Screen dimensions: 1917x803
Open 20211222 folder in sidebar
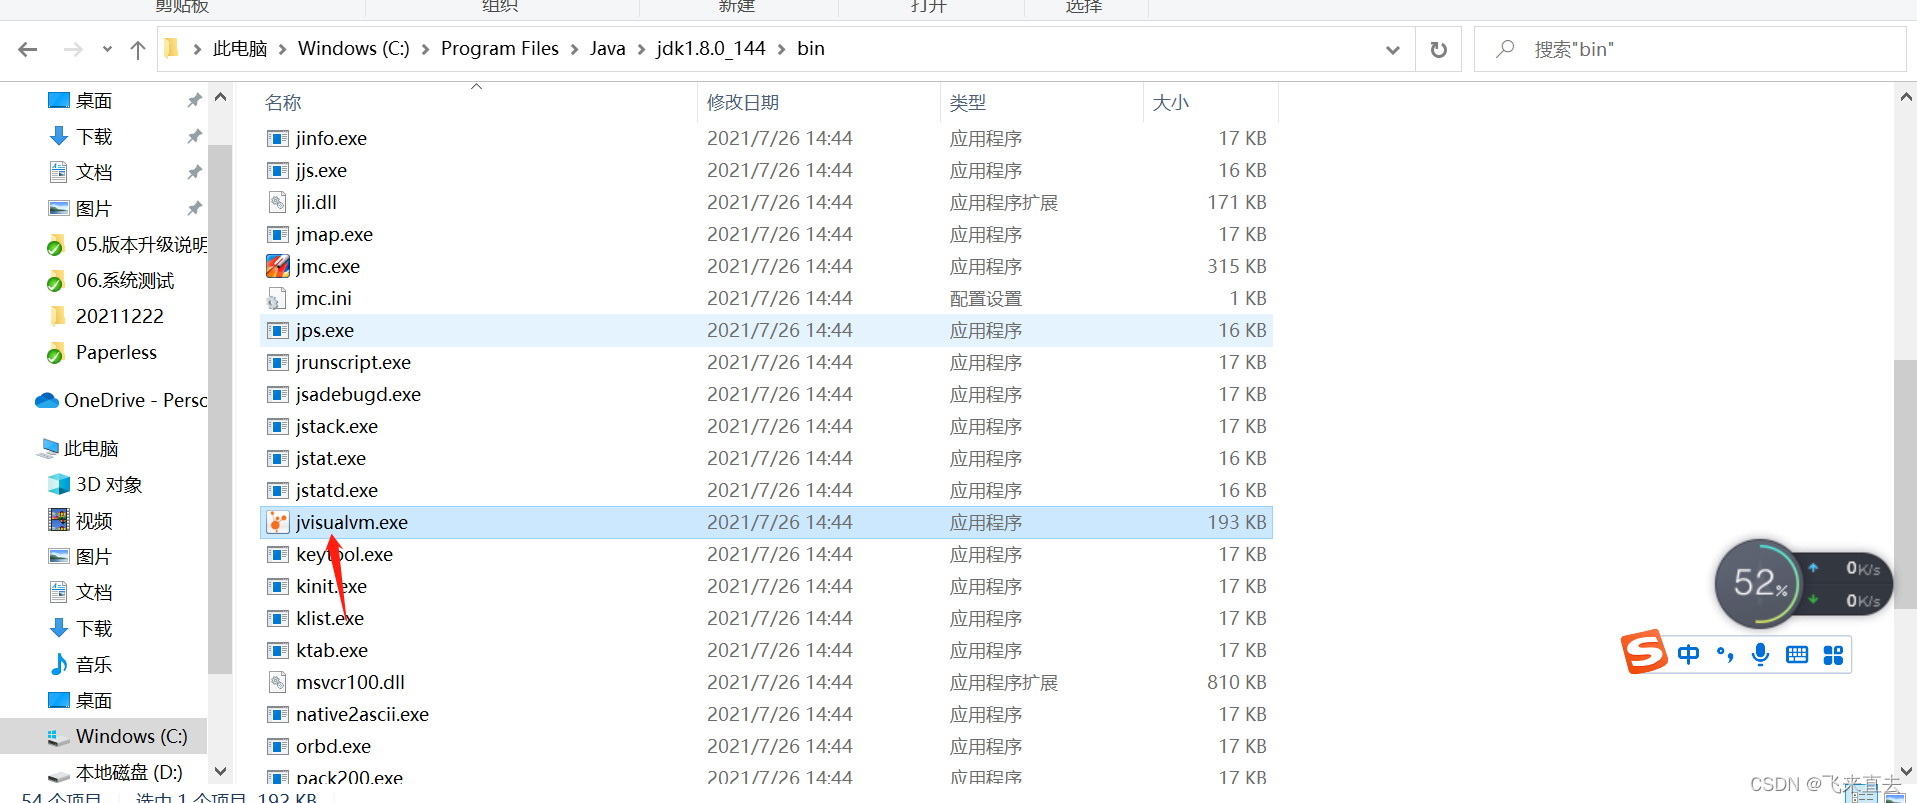tap(119, 316)
